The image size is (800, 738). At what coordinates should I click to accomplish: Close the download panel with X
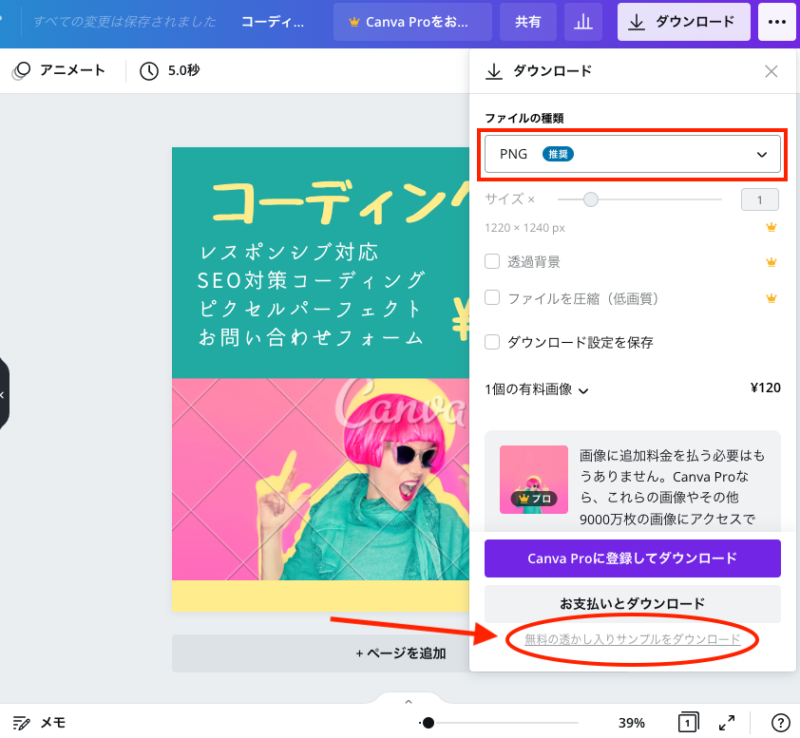(771, 71)
